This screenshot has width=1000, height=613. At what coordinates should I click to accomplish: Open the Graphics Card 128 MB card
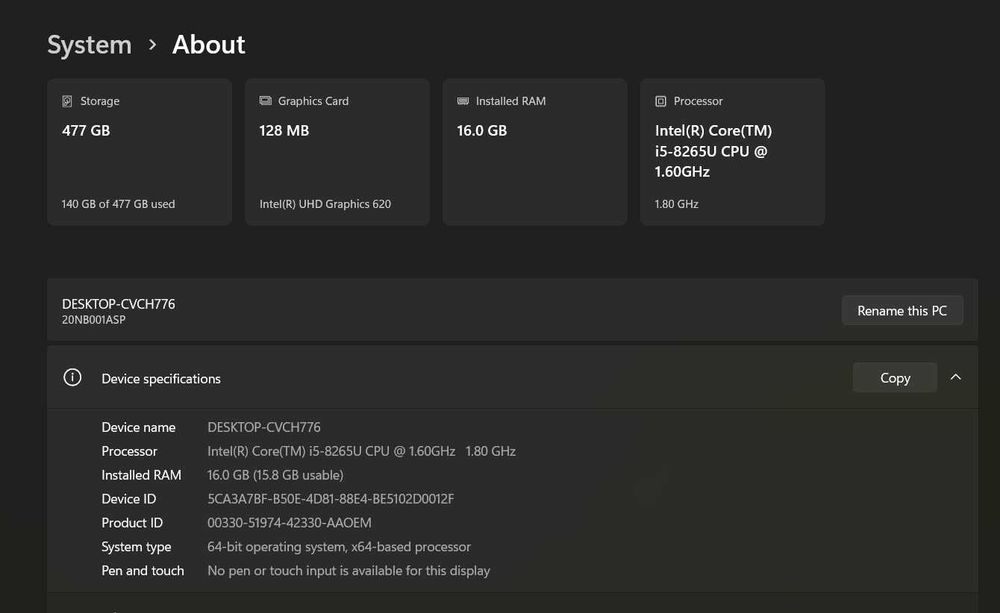click(x=337, y=152)
